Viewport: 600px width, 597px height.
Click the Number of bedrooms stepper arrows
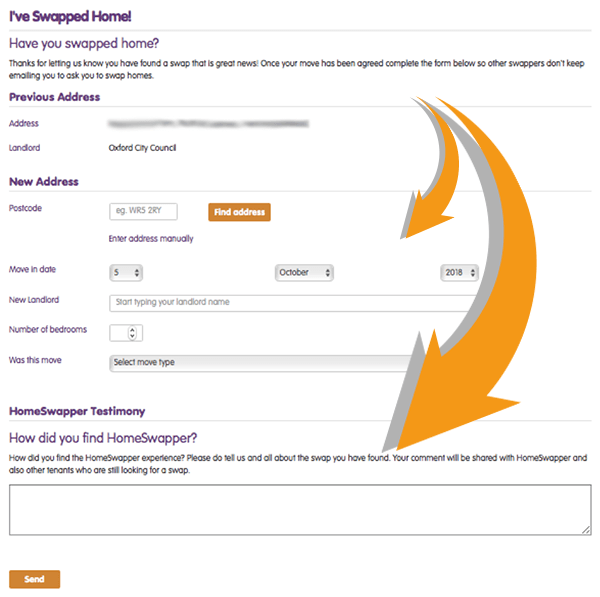(132, 333)
